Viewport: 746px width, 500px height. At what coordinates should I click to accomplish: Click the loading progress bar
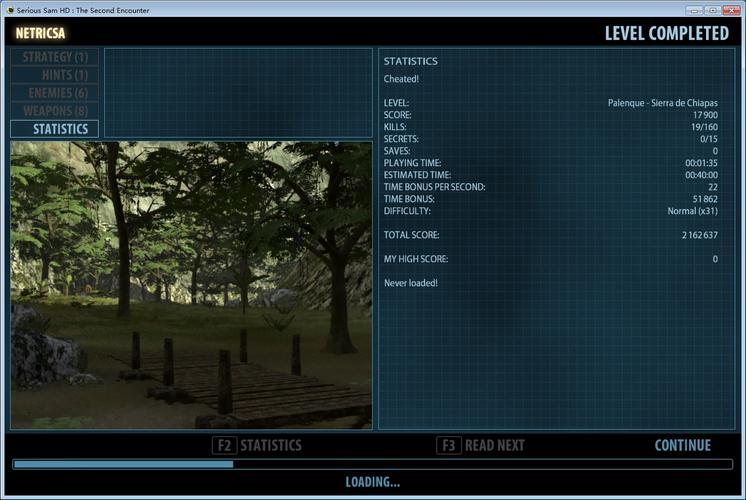pos(373,464)
